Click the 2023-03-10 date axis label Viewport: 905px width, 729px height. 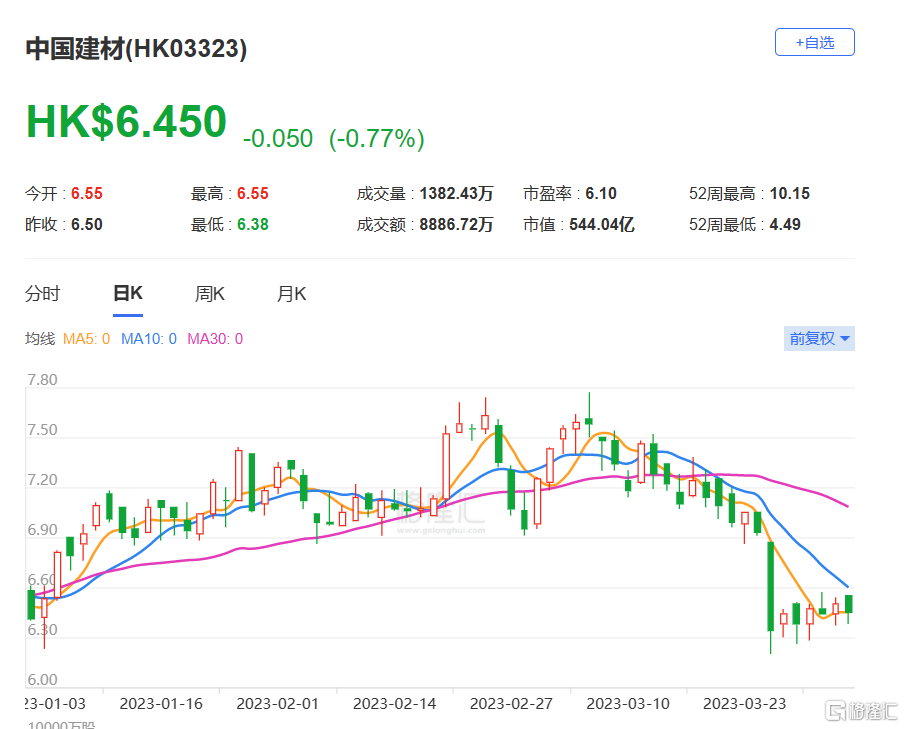point(628,704)
